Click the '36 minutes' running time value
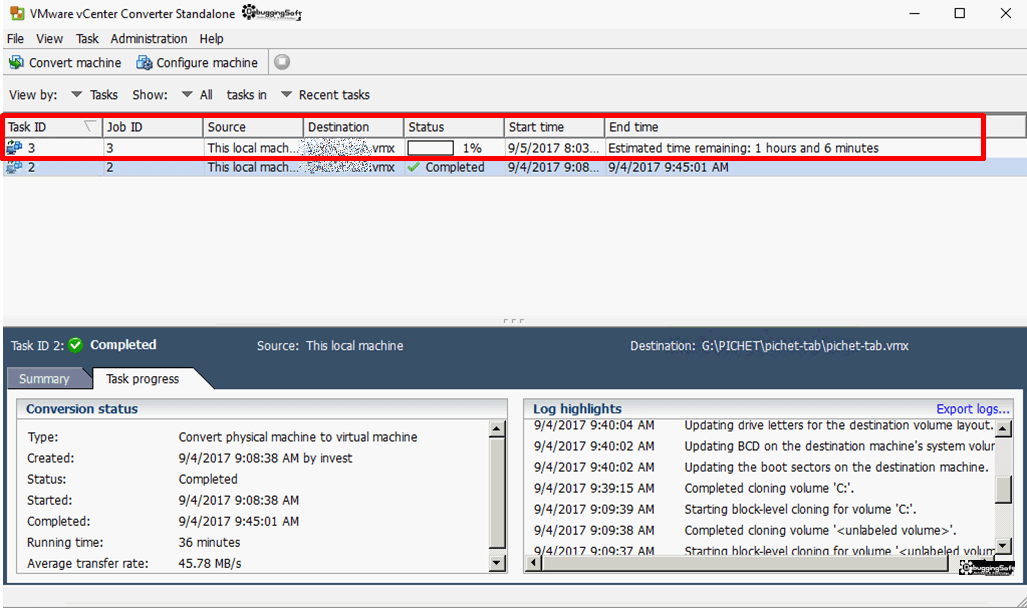1027x608 pixels. click(x=209, y=542)
